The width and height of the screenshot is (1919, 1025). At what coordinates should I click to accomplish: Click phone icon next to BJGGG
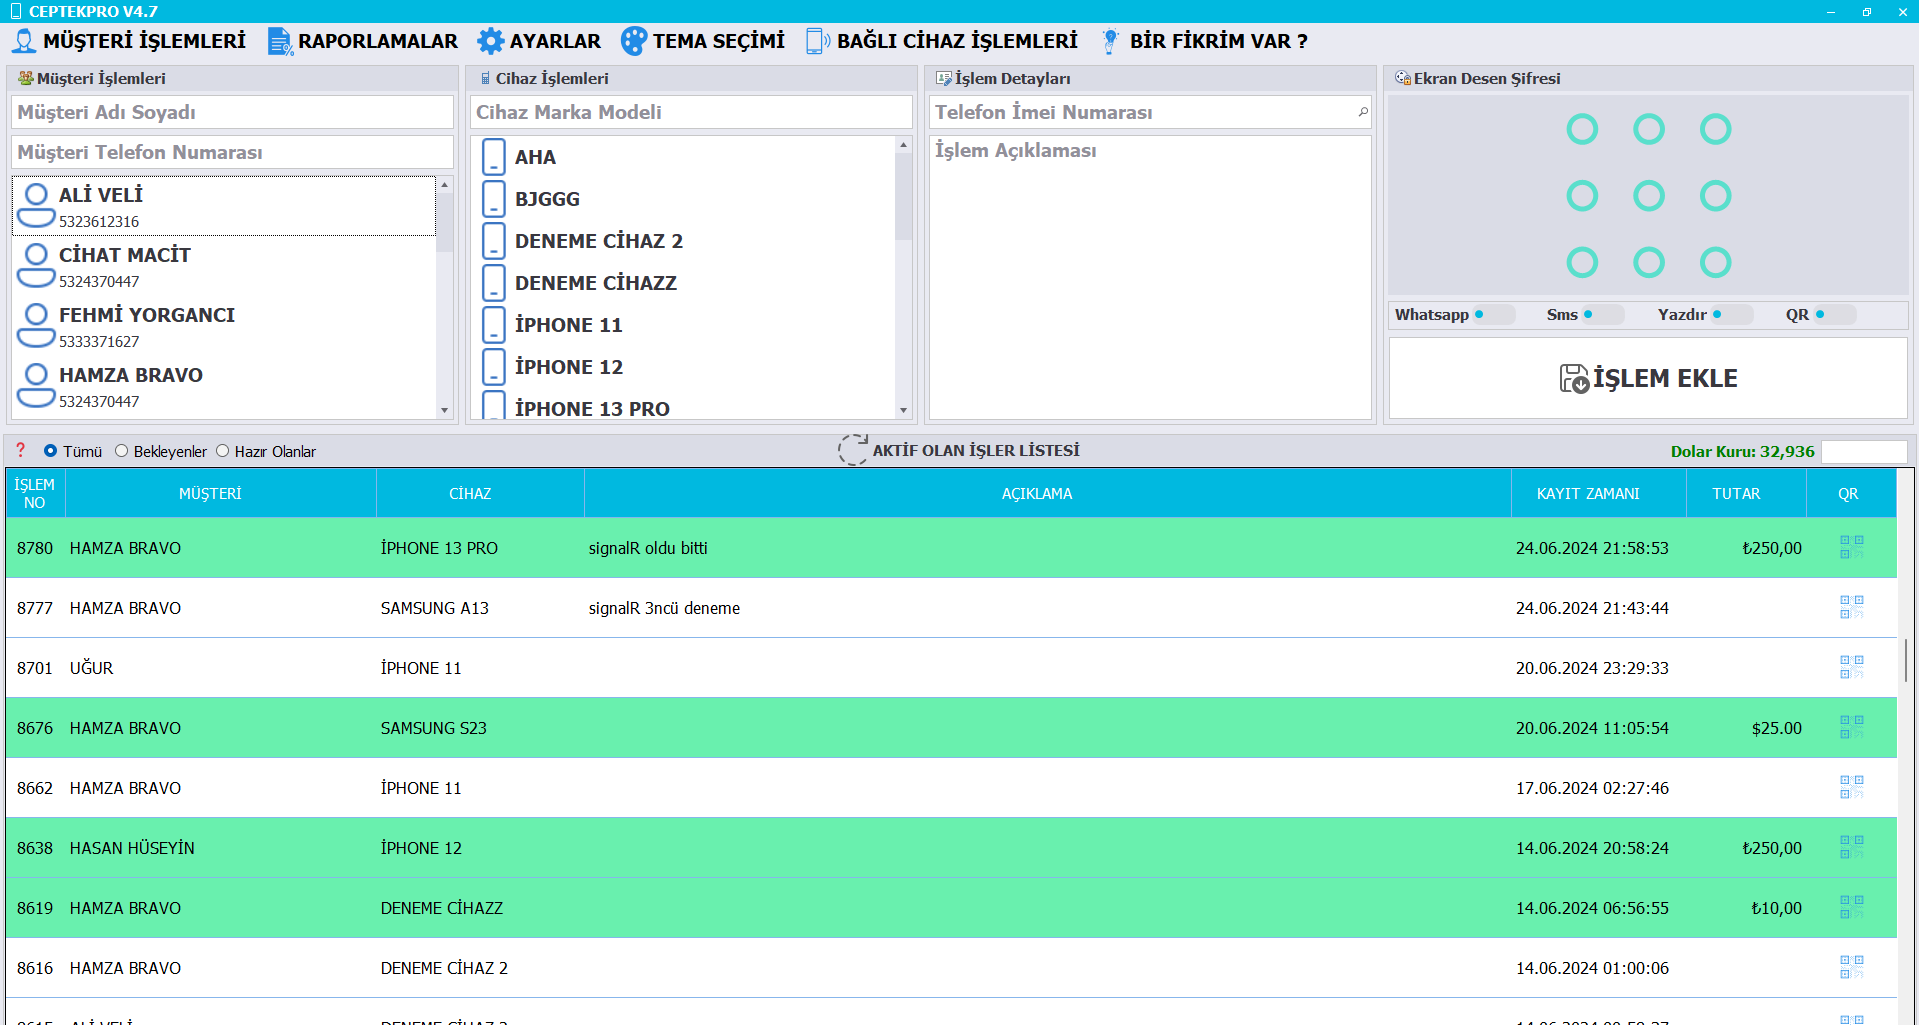pos(494,199)
